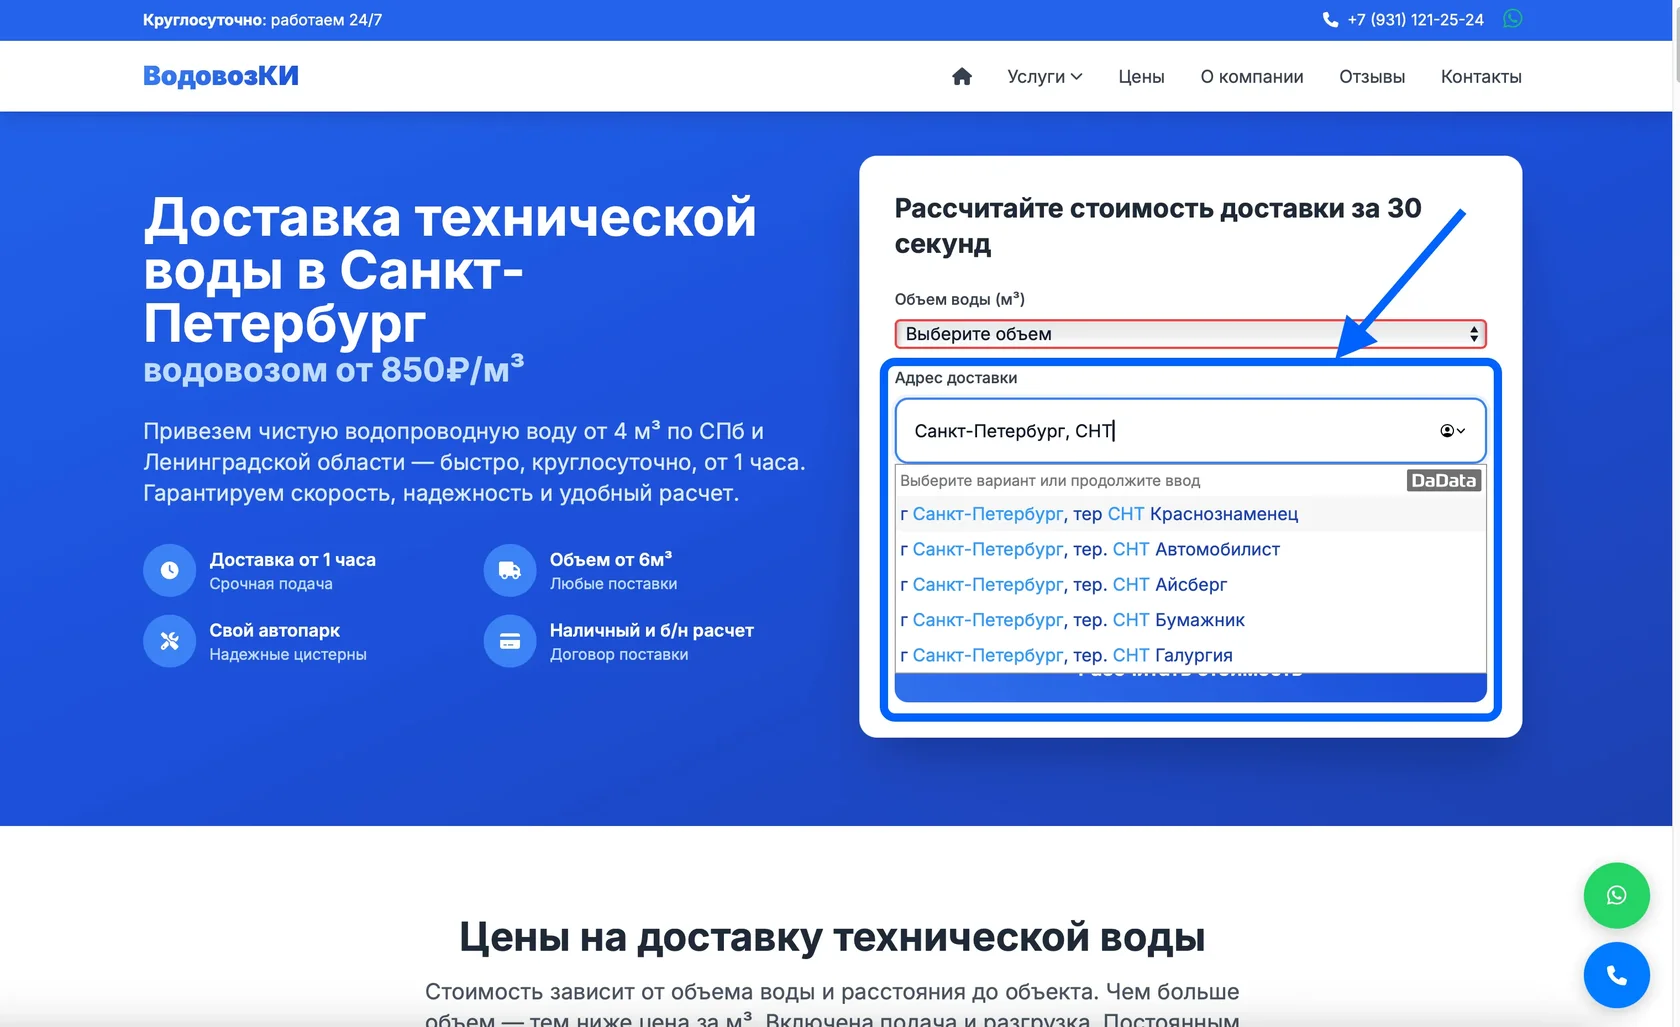Click the wrench icon next to 'Свой автопарк'
1680x1027 pixels.
[169, 641]
